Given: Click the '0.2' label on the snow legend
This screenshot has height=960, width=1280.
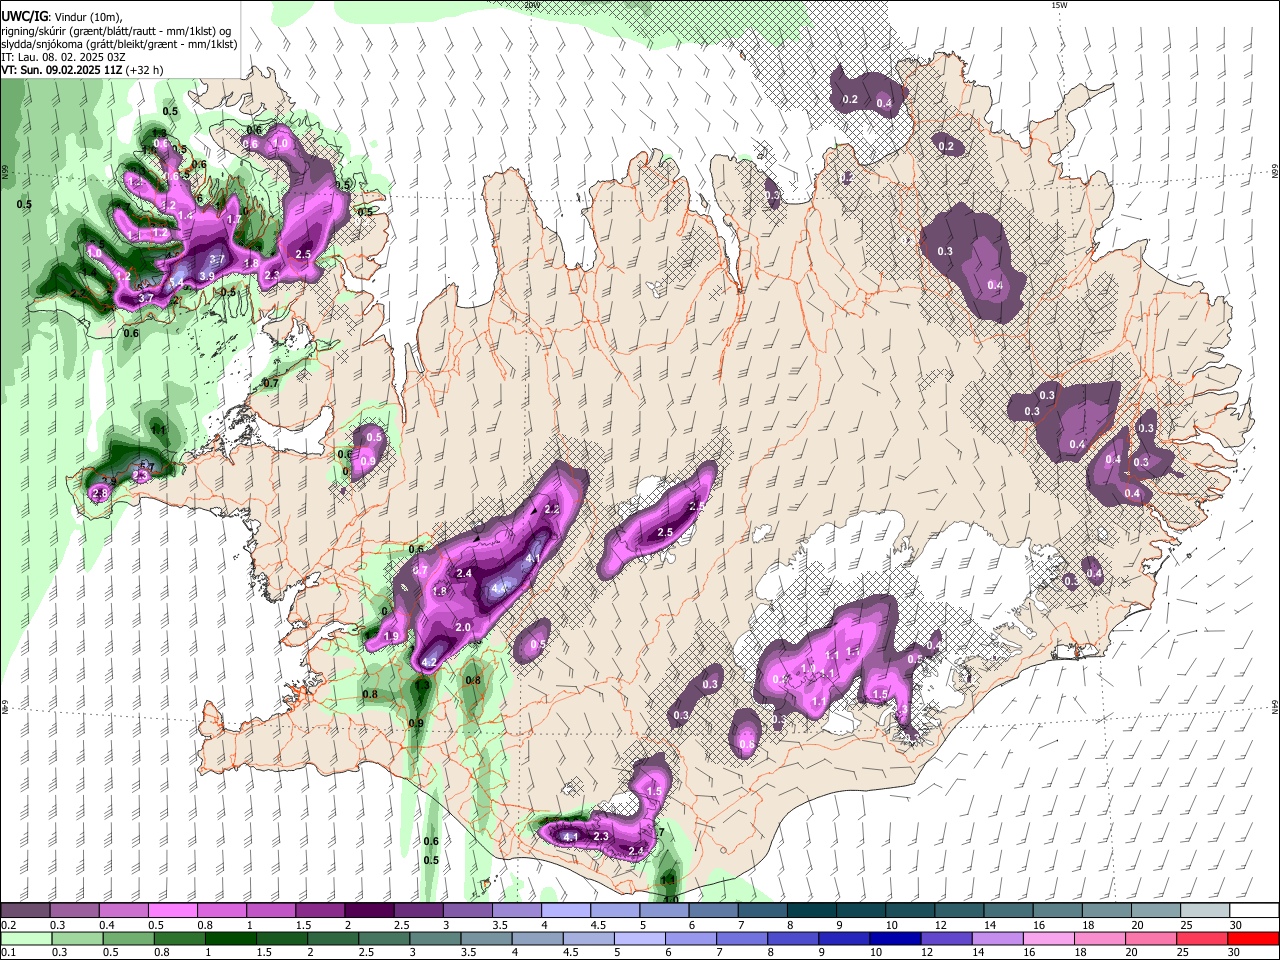Looking at the screenshot, I should coord(7,924).
